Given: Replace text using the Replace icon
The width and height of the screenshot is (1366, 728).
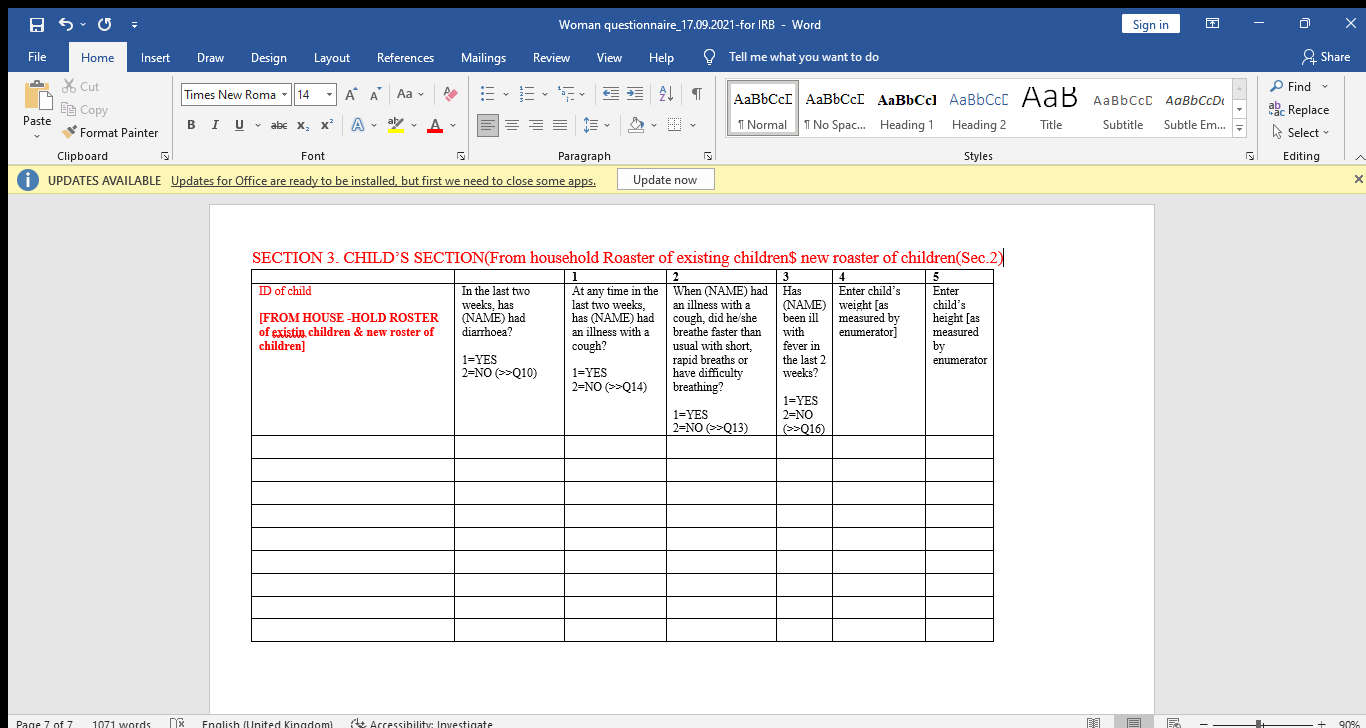Looking at the screenshot, I should [x=1276, y=110].
